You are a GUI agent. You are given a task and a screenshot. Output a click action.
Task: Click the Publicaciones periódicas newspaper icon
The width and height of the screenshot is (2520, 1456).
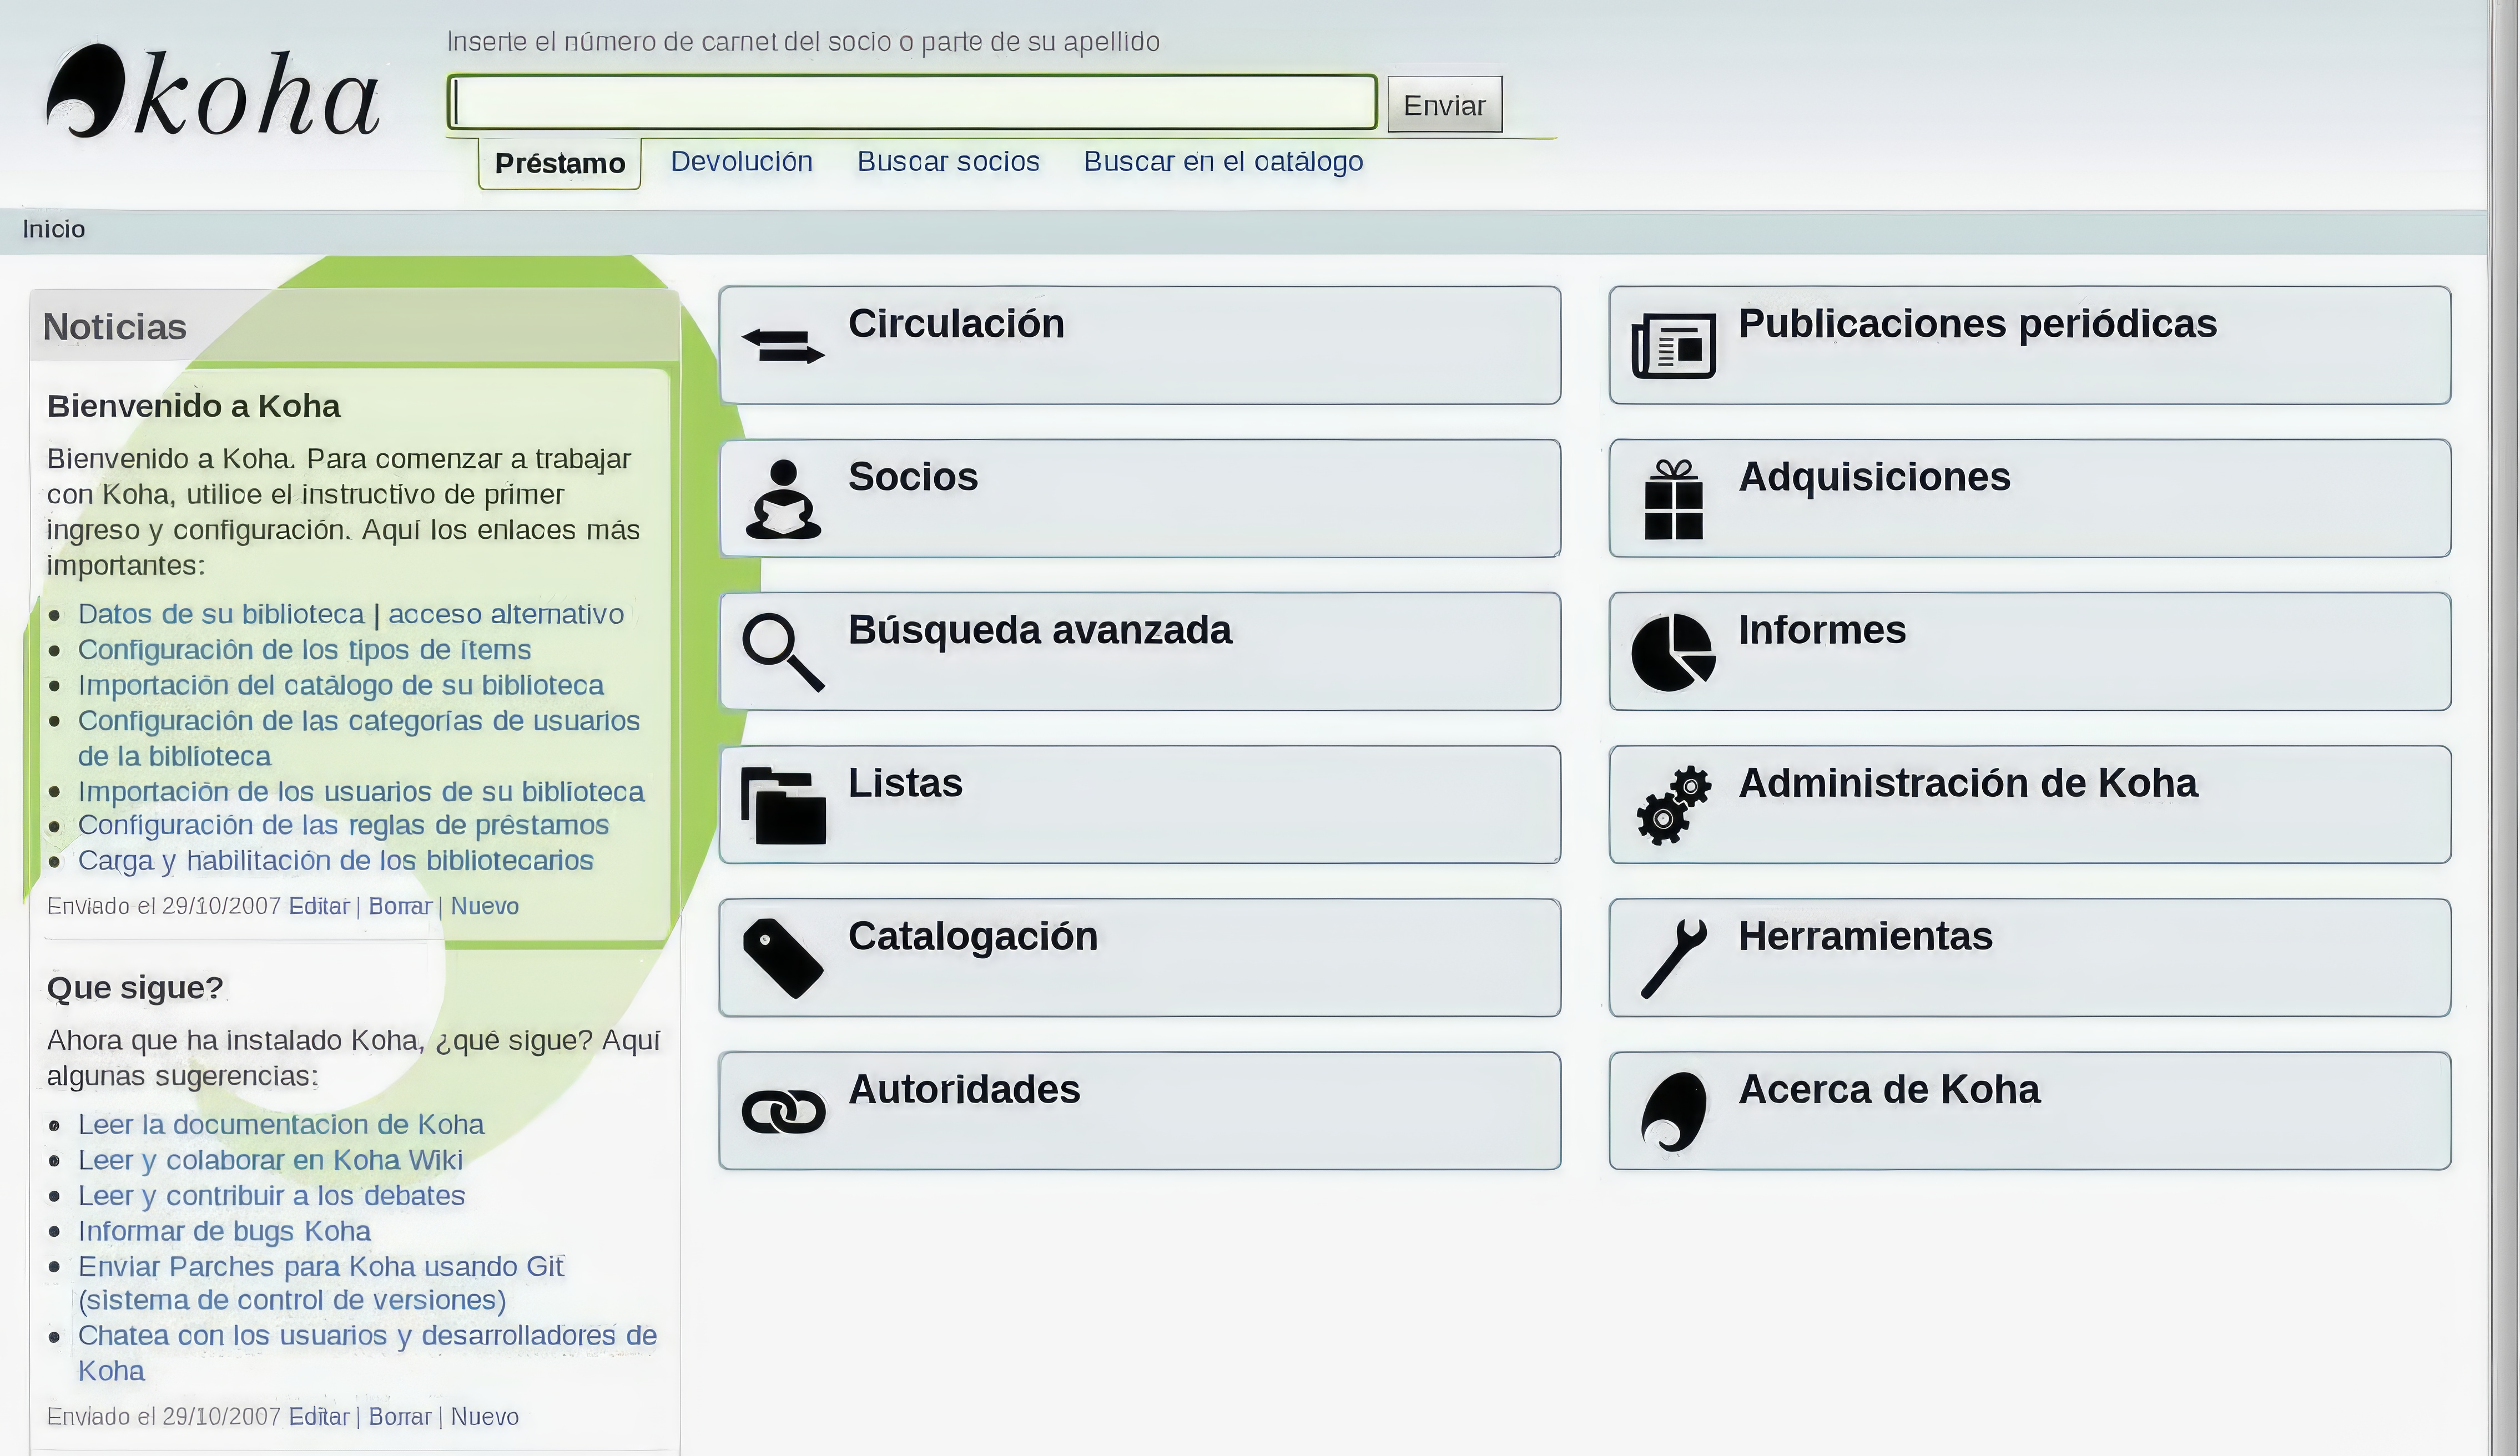pyautogui.click(x=1673, y=346)
